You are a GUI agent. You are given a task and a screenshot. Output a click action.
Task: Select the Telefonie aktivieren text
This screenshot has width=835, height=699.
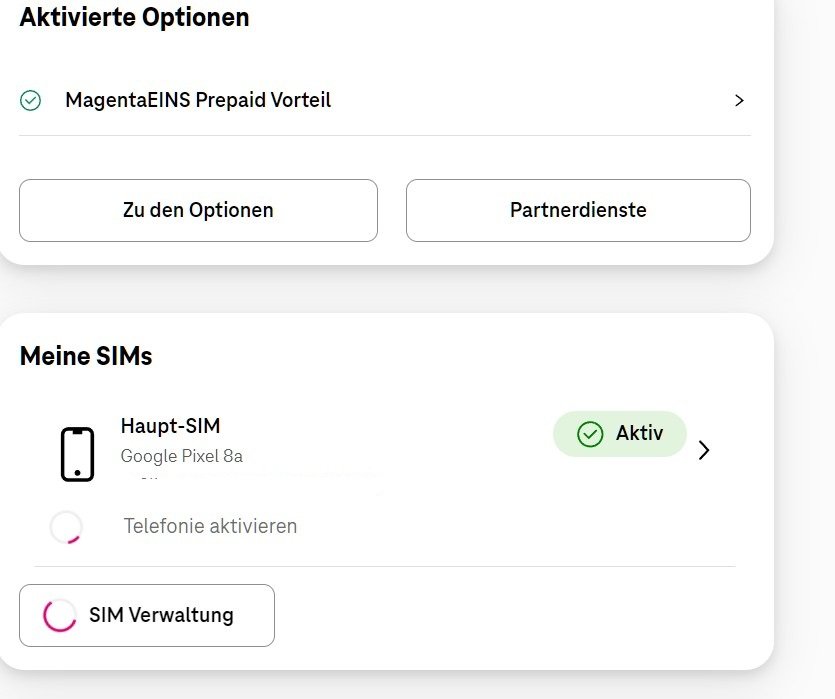click(210, 526)
